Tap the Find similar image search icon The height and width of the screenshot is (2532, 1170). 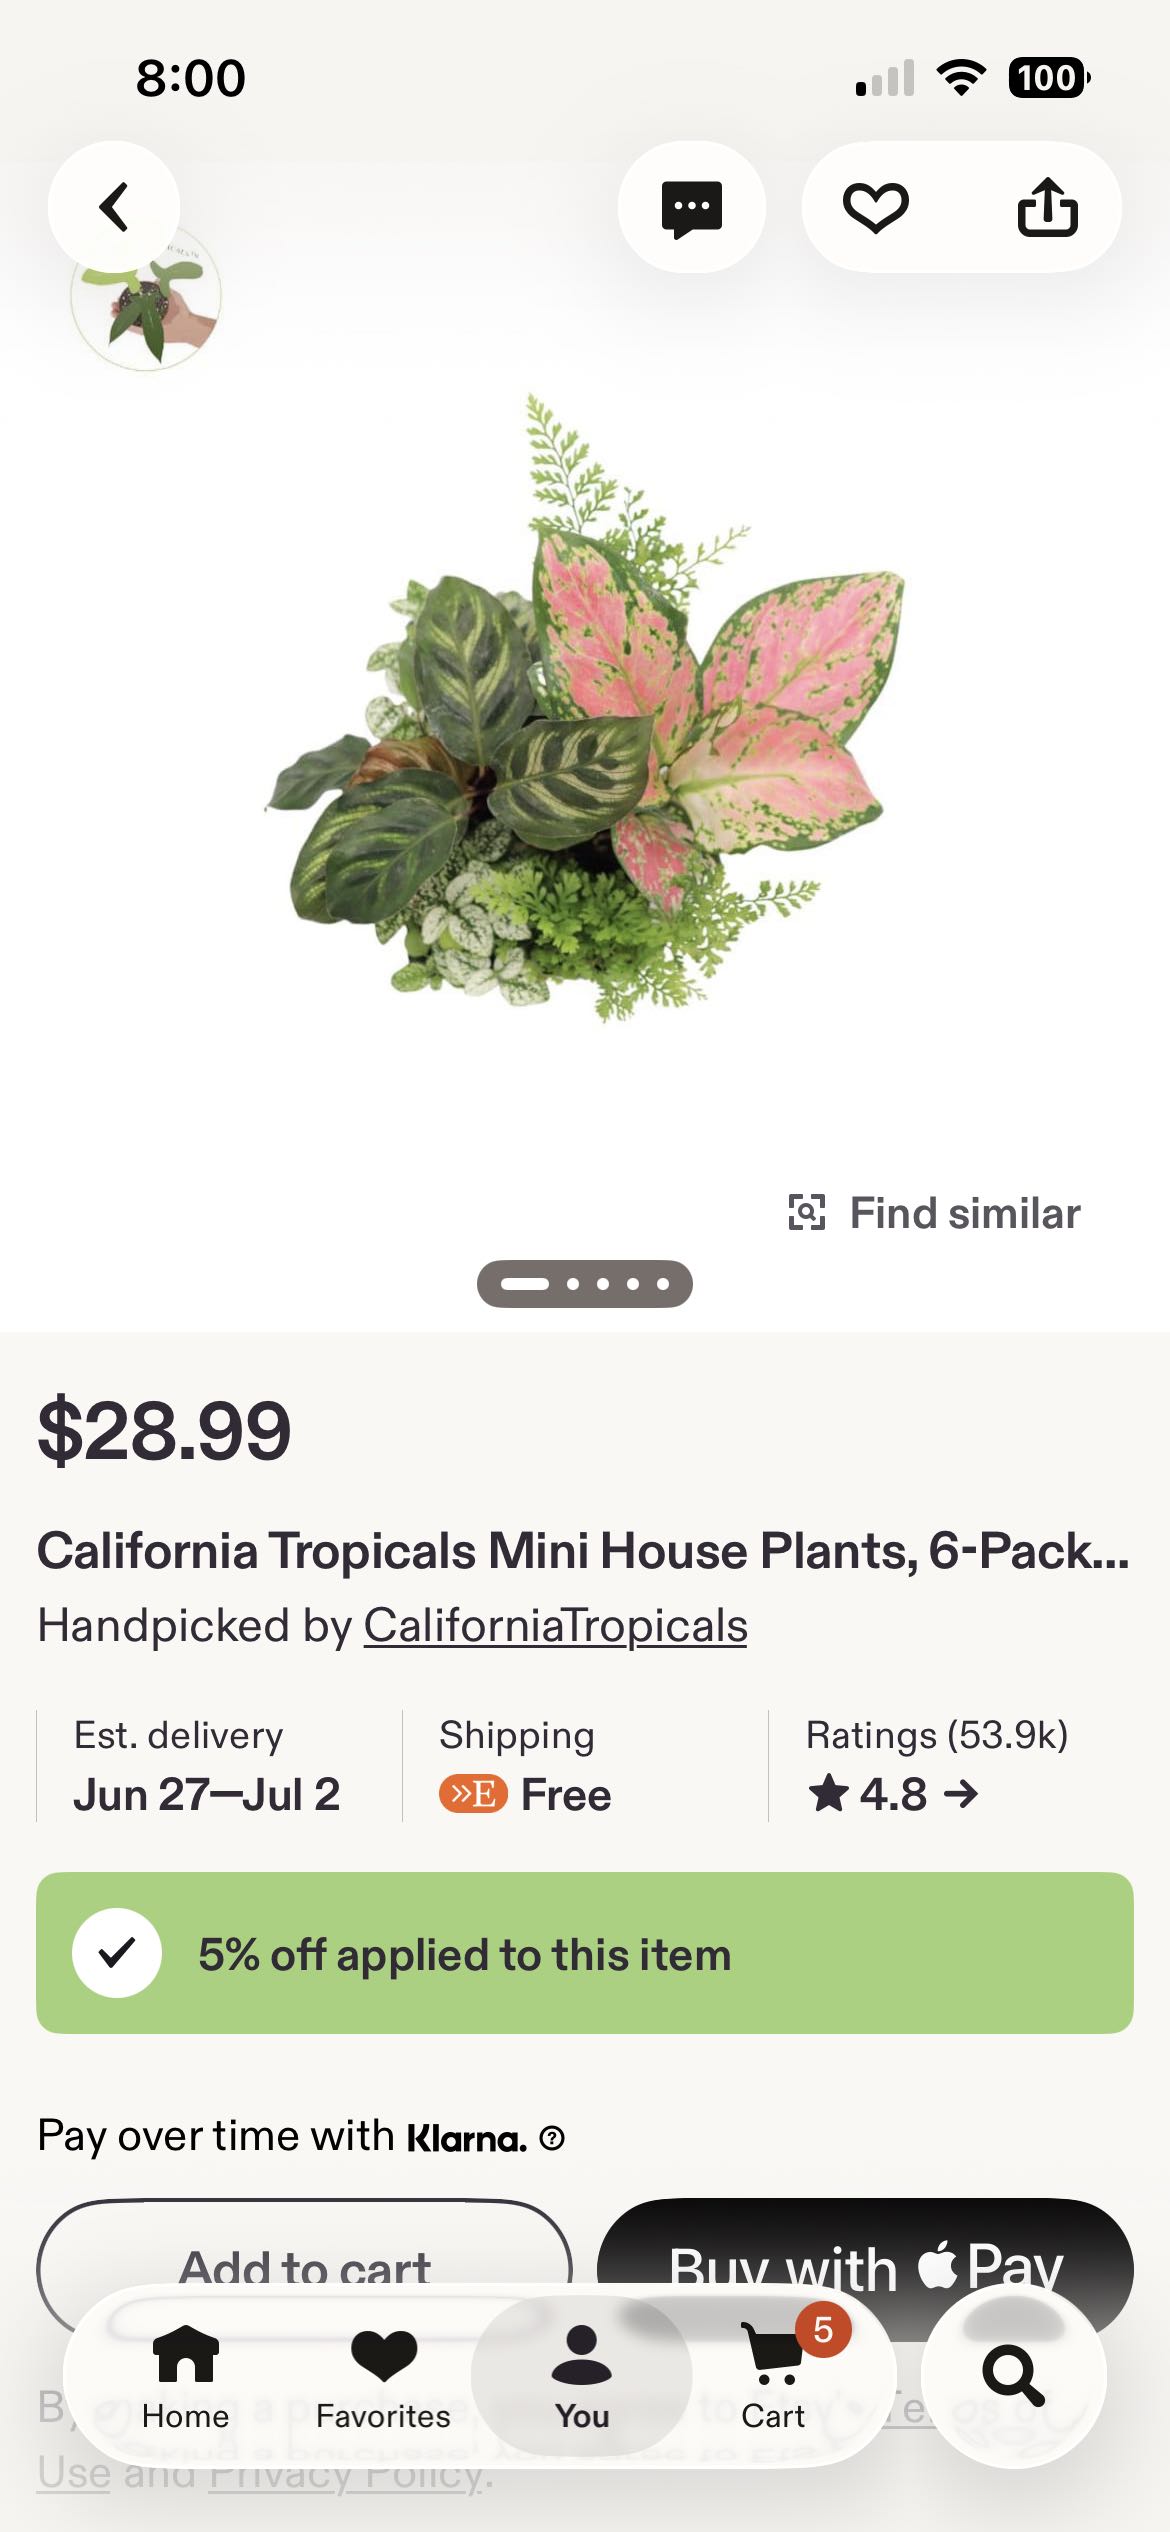pyautogui.click(x=807, y=1213)
